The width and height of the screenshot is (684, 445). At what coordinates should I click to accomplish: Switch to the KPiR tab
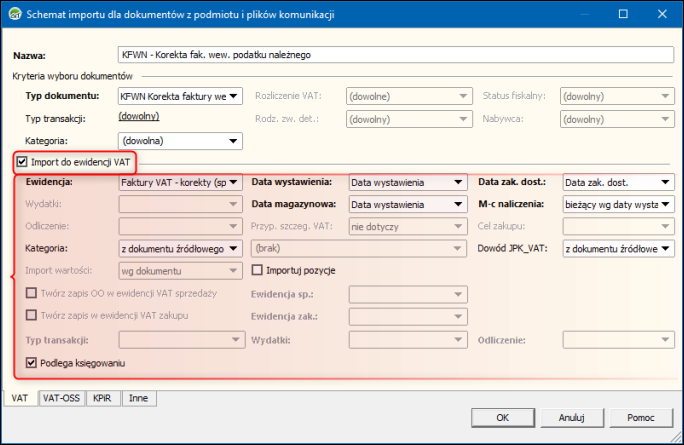[103, 398]
